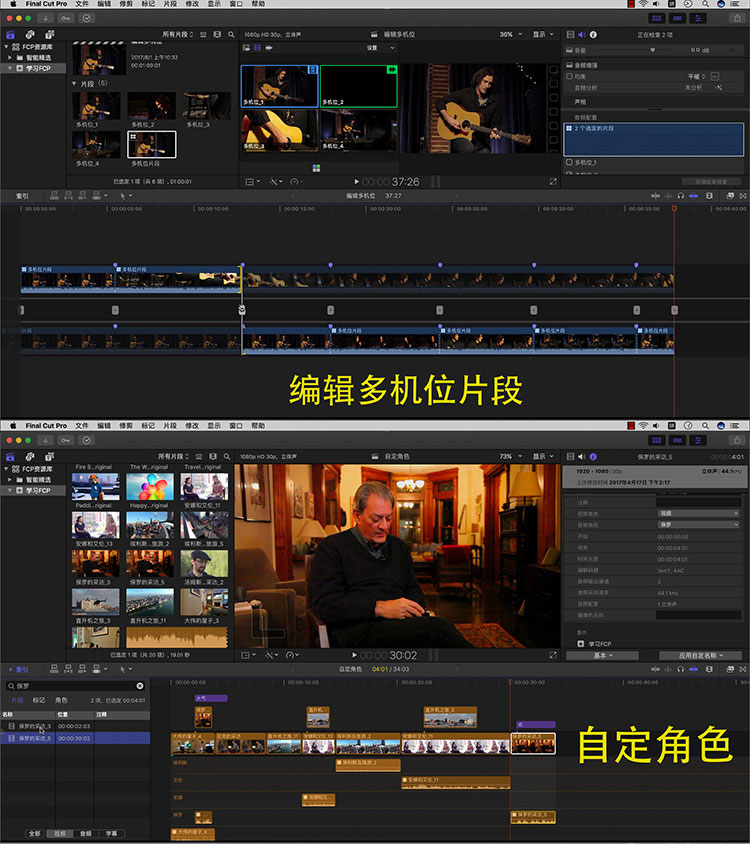
Task: Toggle skimming icon in top timeline bar
Action: pos(655,196)
